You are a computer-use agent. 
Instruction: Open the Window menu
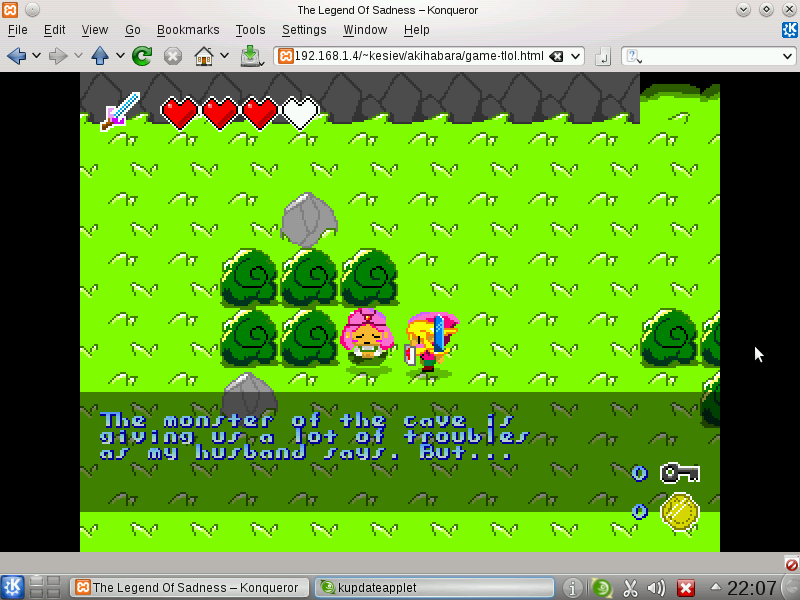365,30
